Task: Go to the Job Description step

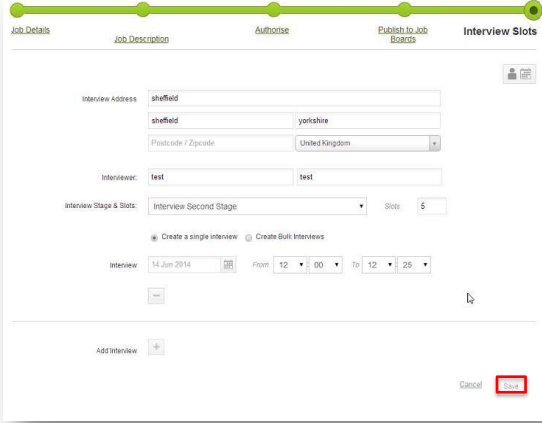Action: click(141, 39)
